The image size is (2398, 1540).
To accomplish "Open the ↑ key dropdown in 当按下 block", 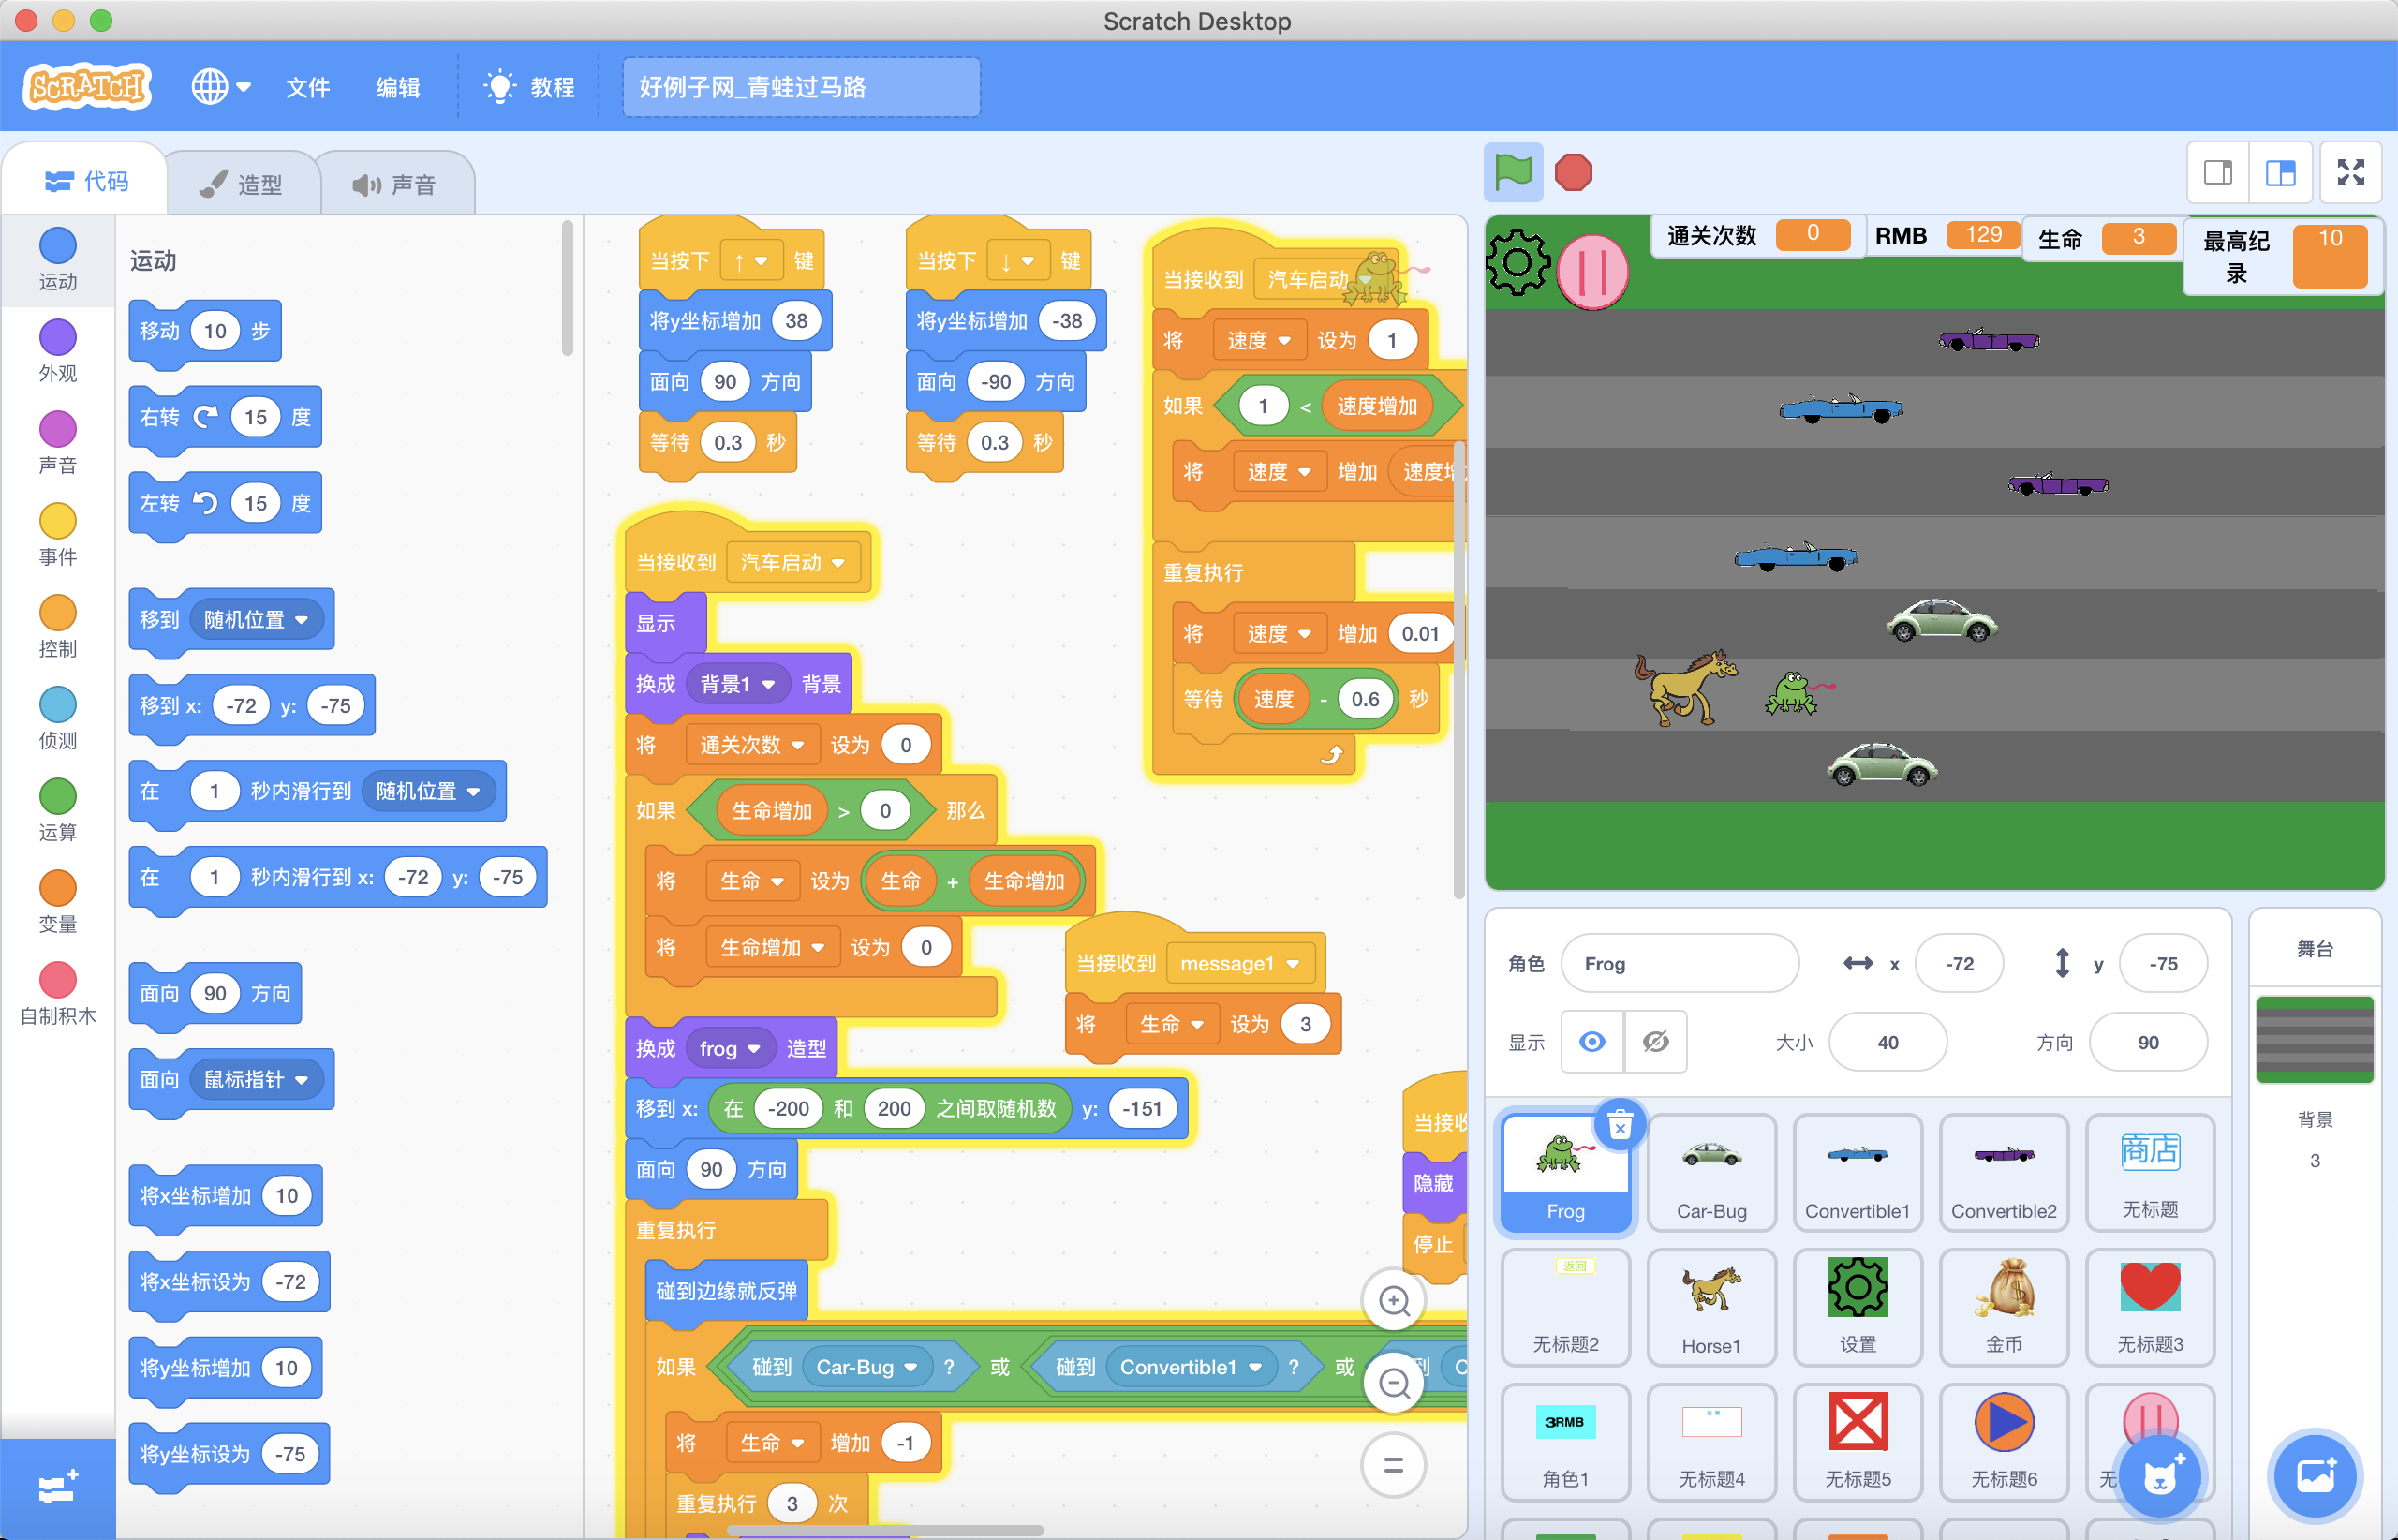I will click(x=750, y=261).
